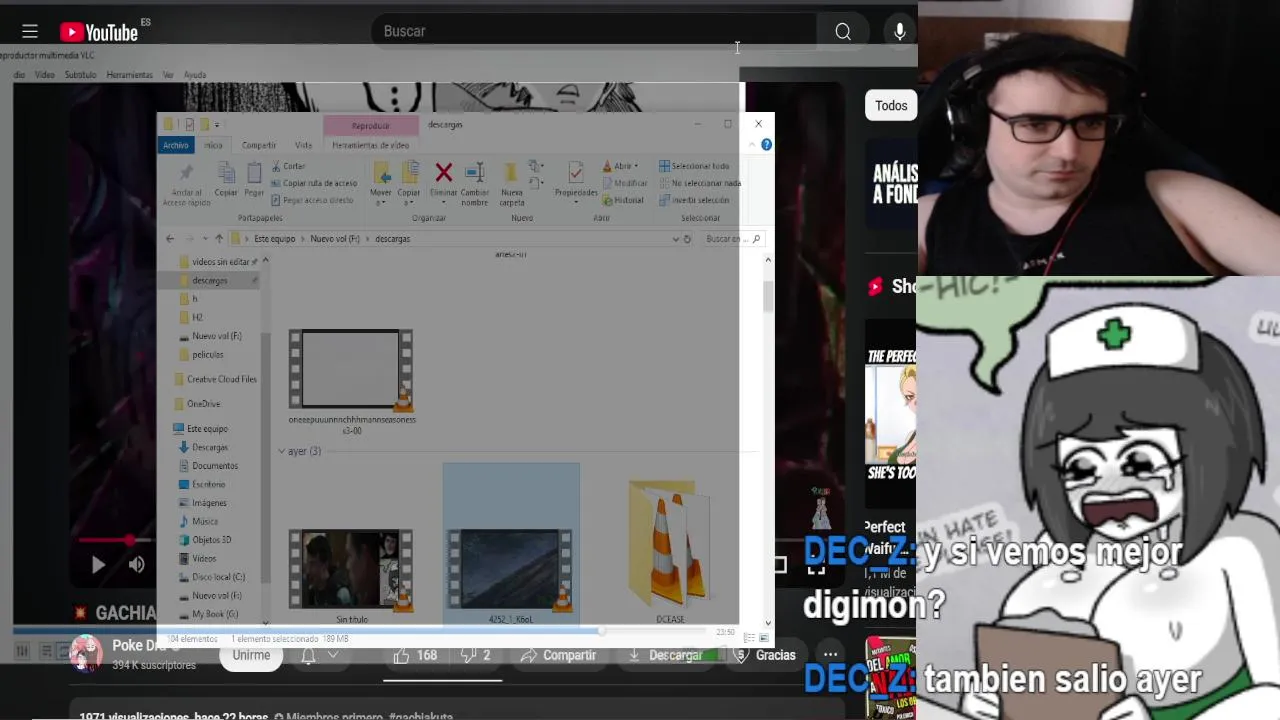
Task: Toggle the notification bell for Poke Dra
Action: [309, 656]
